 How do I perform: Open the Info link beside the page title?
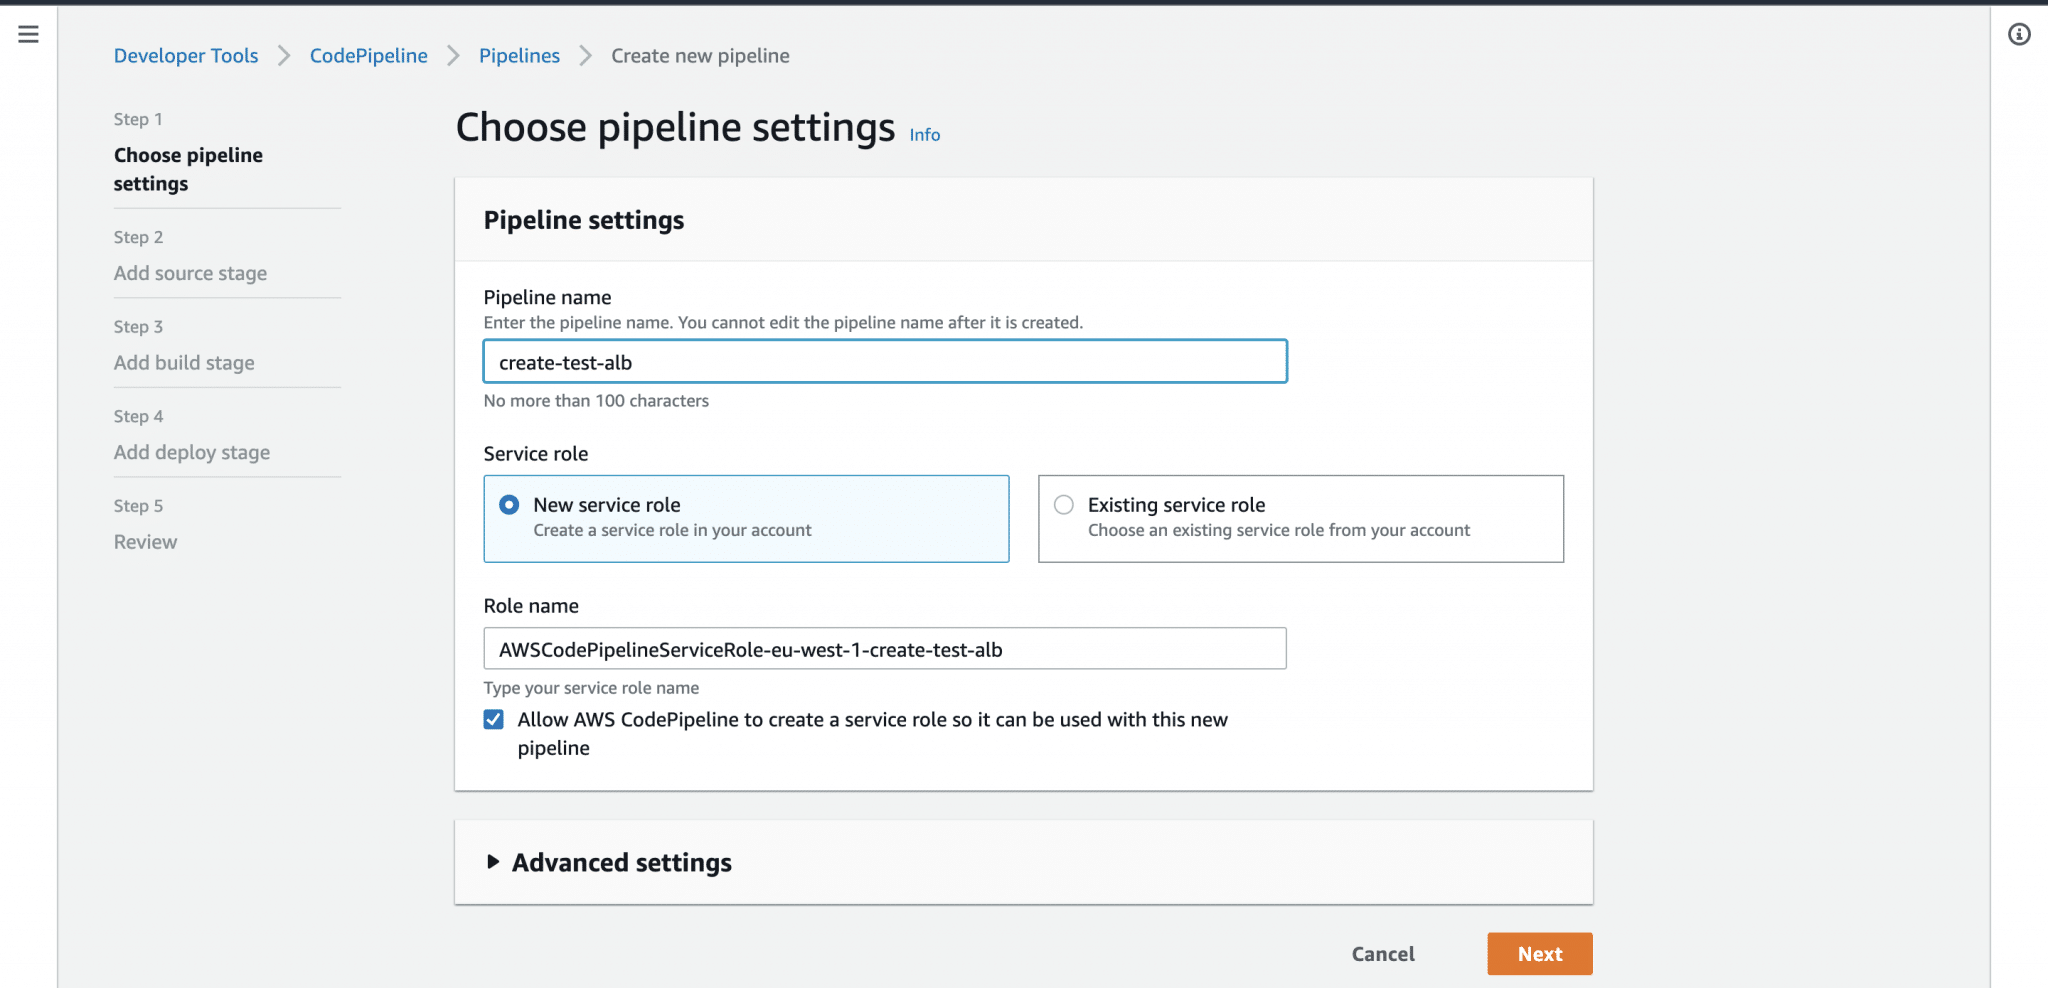923,134
